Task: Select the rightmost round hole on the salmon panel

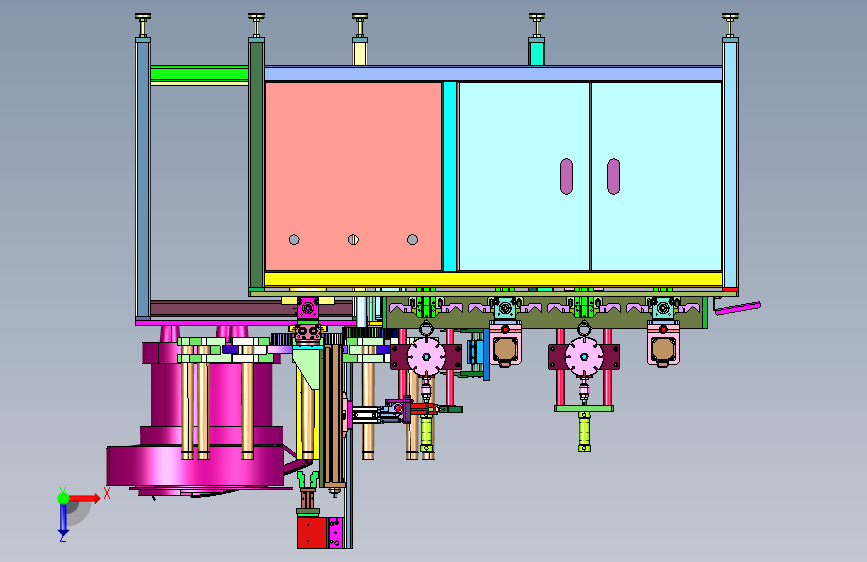Action: (x=412, y=240)
